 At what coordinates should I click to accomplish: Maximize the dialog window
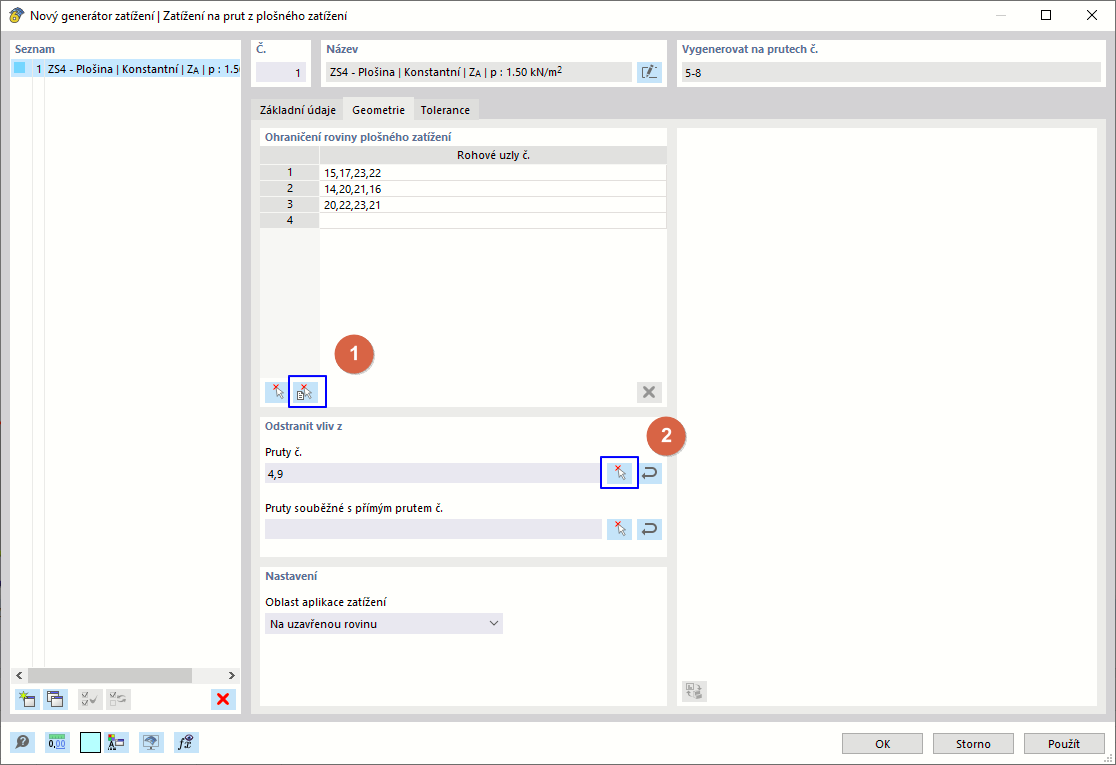[1046, 15]
